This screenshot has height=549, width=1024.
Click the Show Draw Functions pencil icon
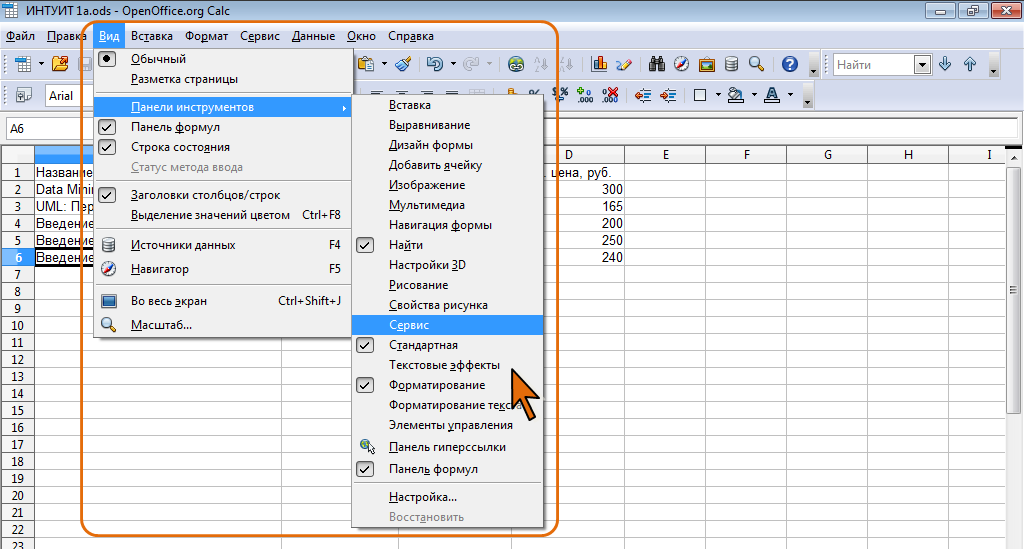[624, 64]
